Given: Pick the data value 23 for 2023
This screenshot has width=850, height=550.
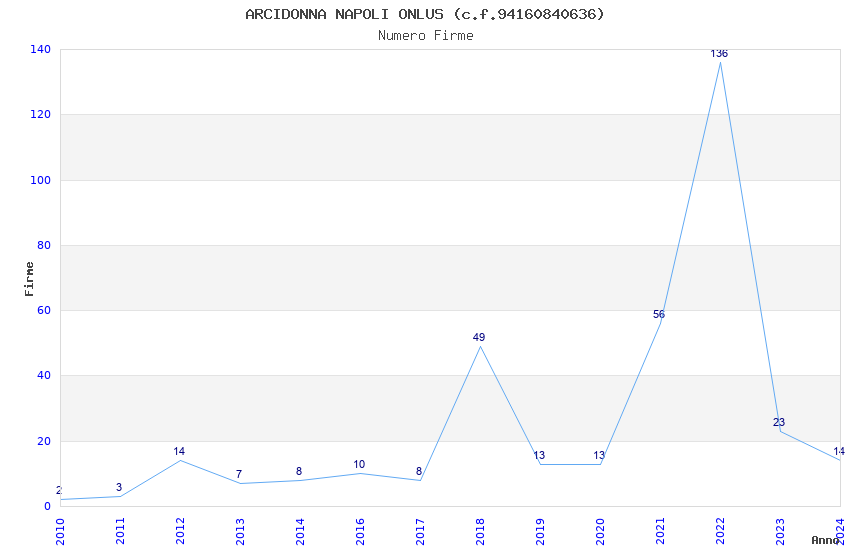Looking at the screenshot, I should pyautogui.click(x=778, y=422).
